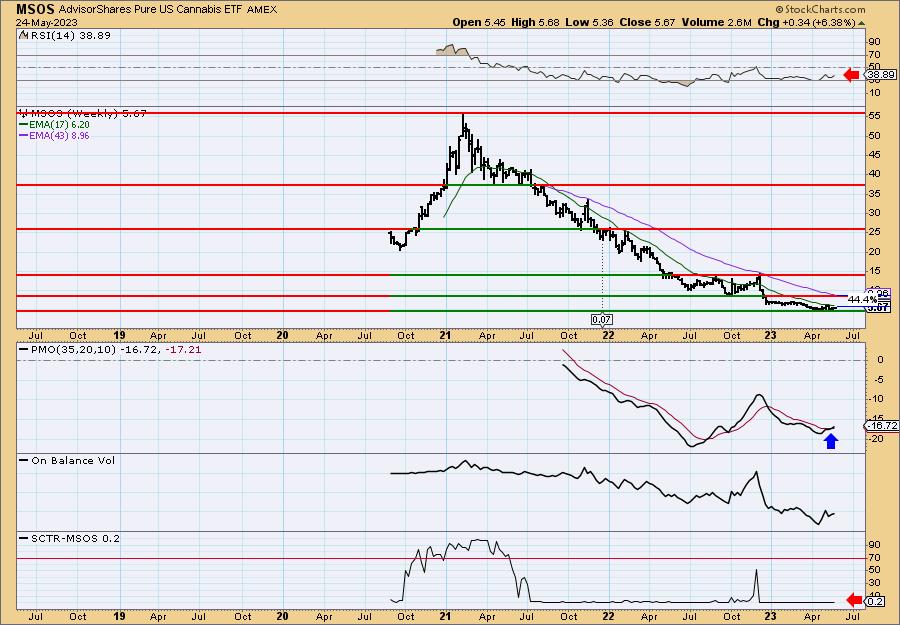This screenshot has width=900, height=625.
Task: Click the SCTR-MSOS 0.2 legend
Action: coord(69,538)
